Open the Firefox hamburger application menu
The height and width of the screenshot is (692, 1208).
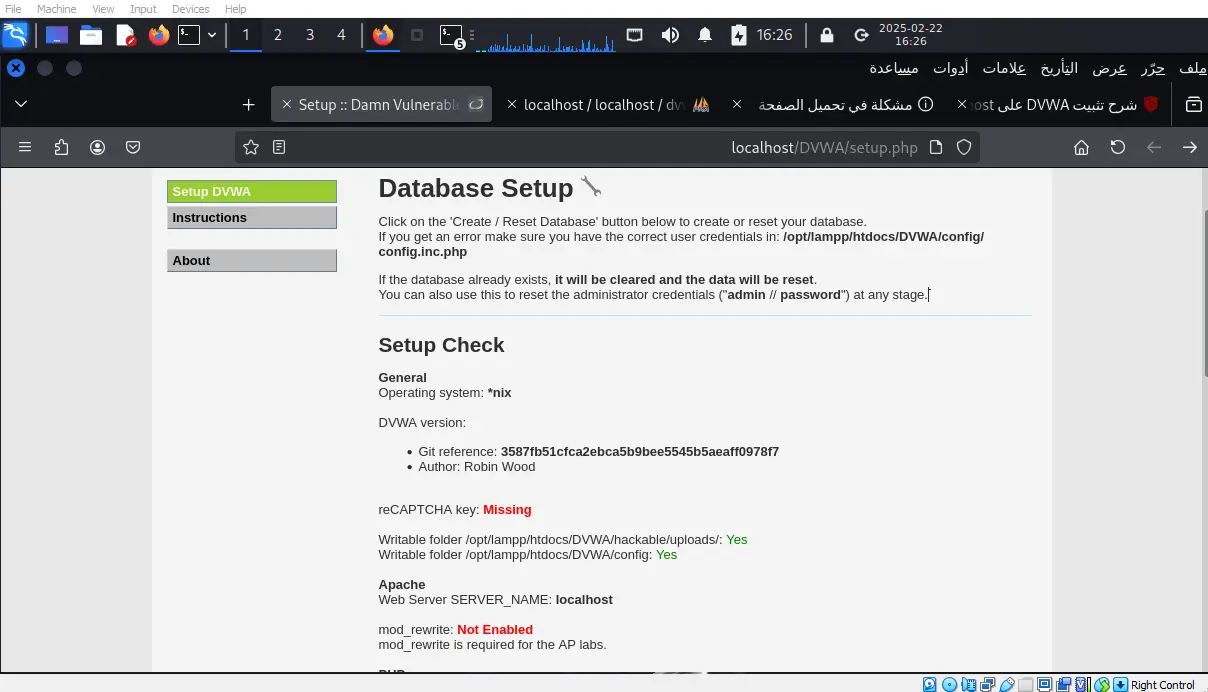point(25,147)
